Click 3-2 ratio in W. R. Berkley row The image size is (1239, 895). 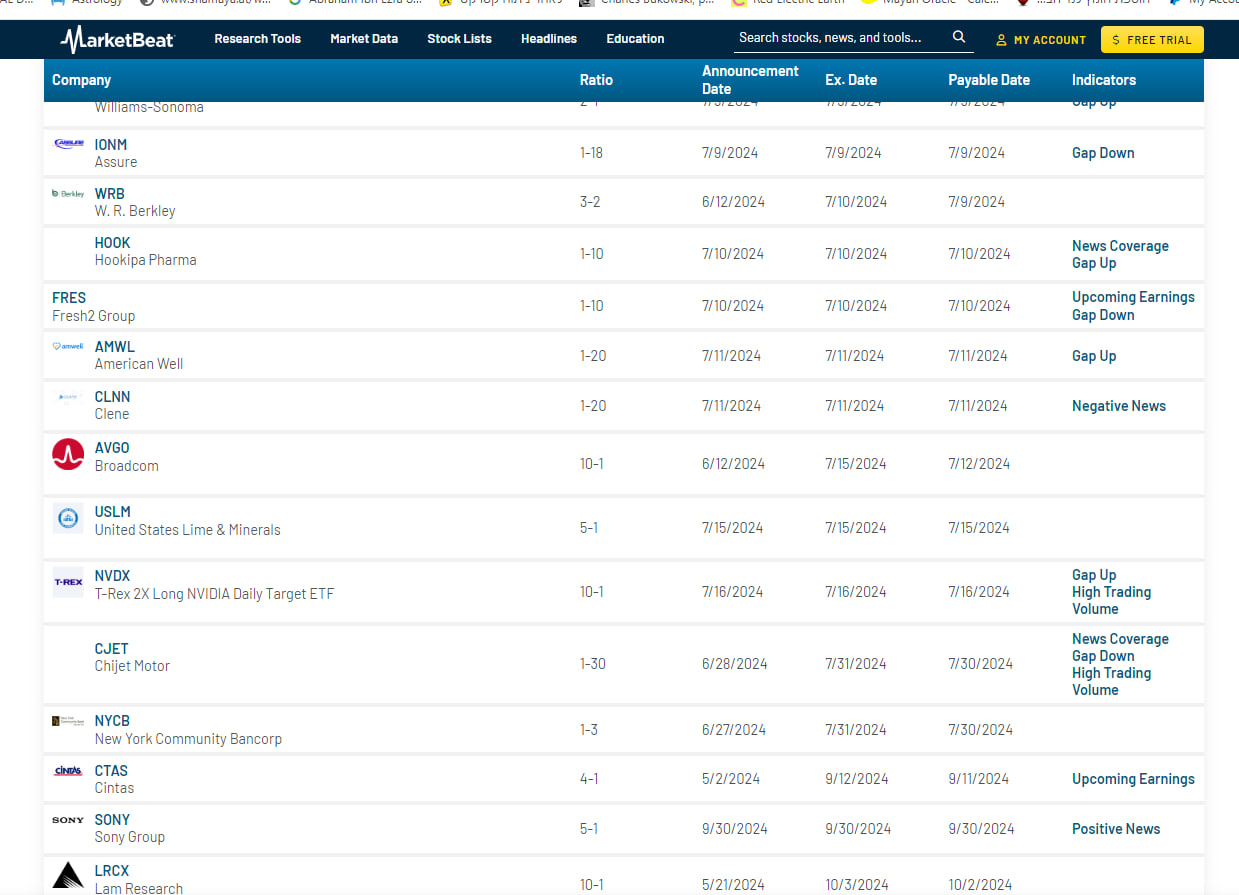click(x=590, y=202)
